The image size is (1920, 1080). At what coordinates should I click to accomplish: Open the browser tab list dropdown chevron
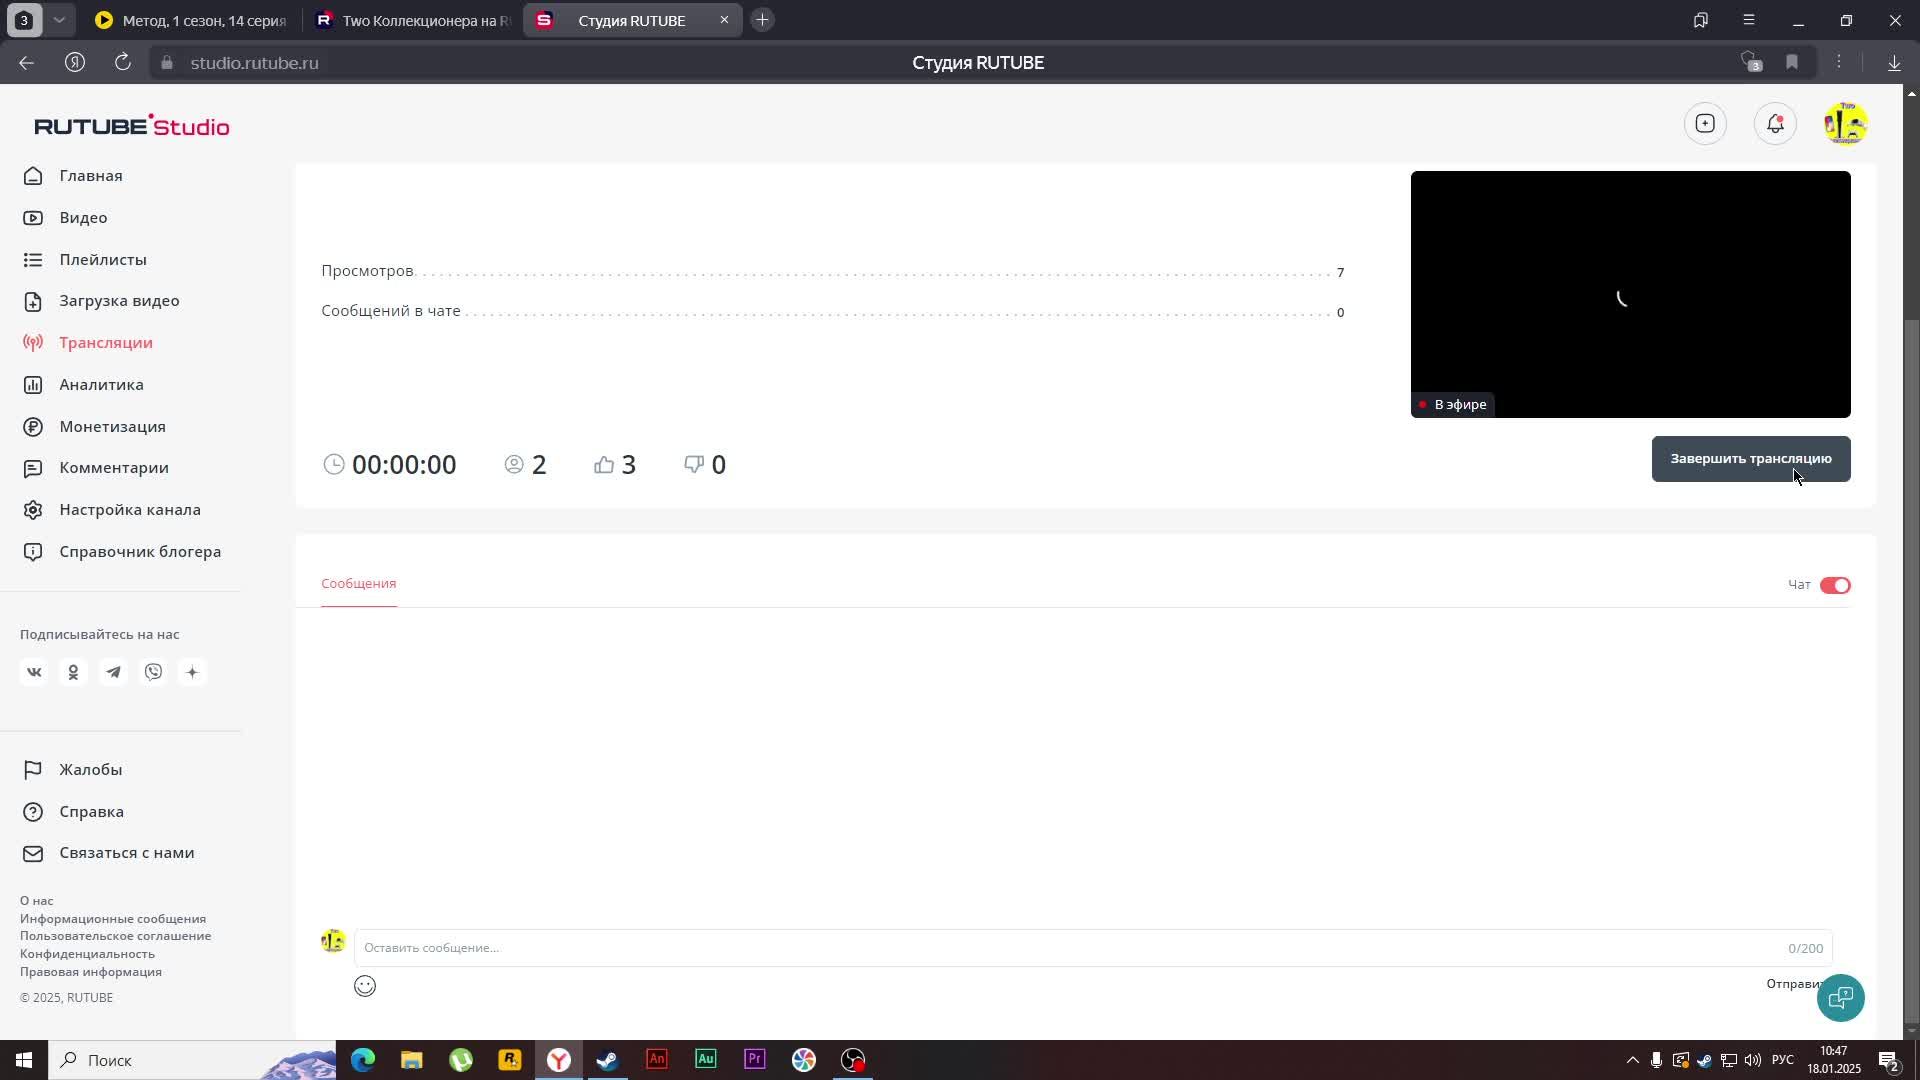pos(59,20)
